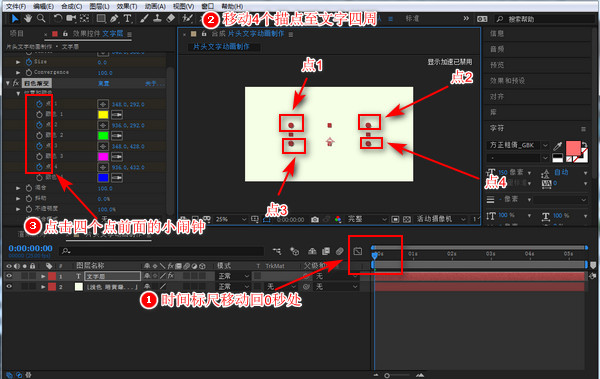
Task: Select the Rectangle shape tool
Action: tap(101, 18)
